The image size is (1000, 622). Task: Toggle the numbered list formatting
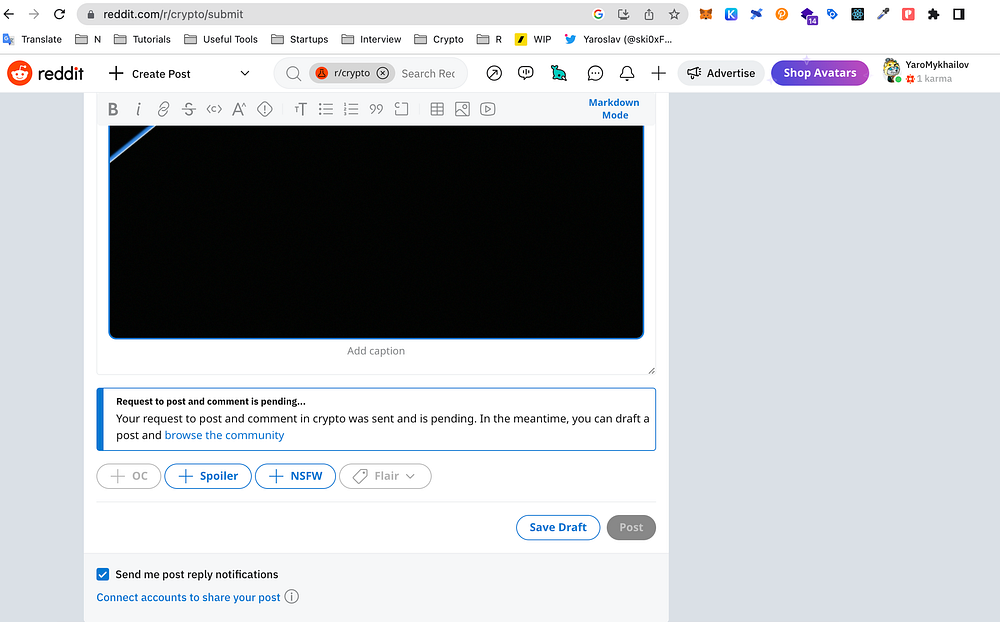[x=351, y=109]
